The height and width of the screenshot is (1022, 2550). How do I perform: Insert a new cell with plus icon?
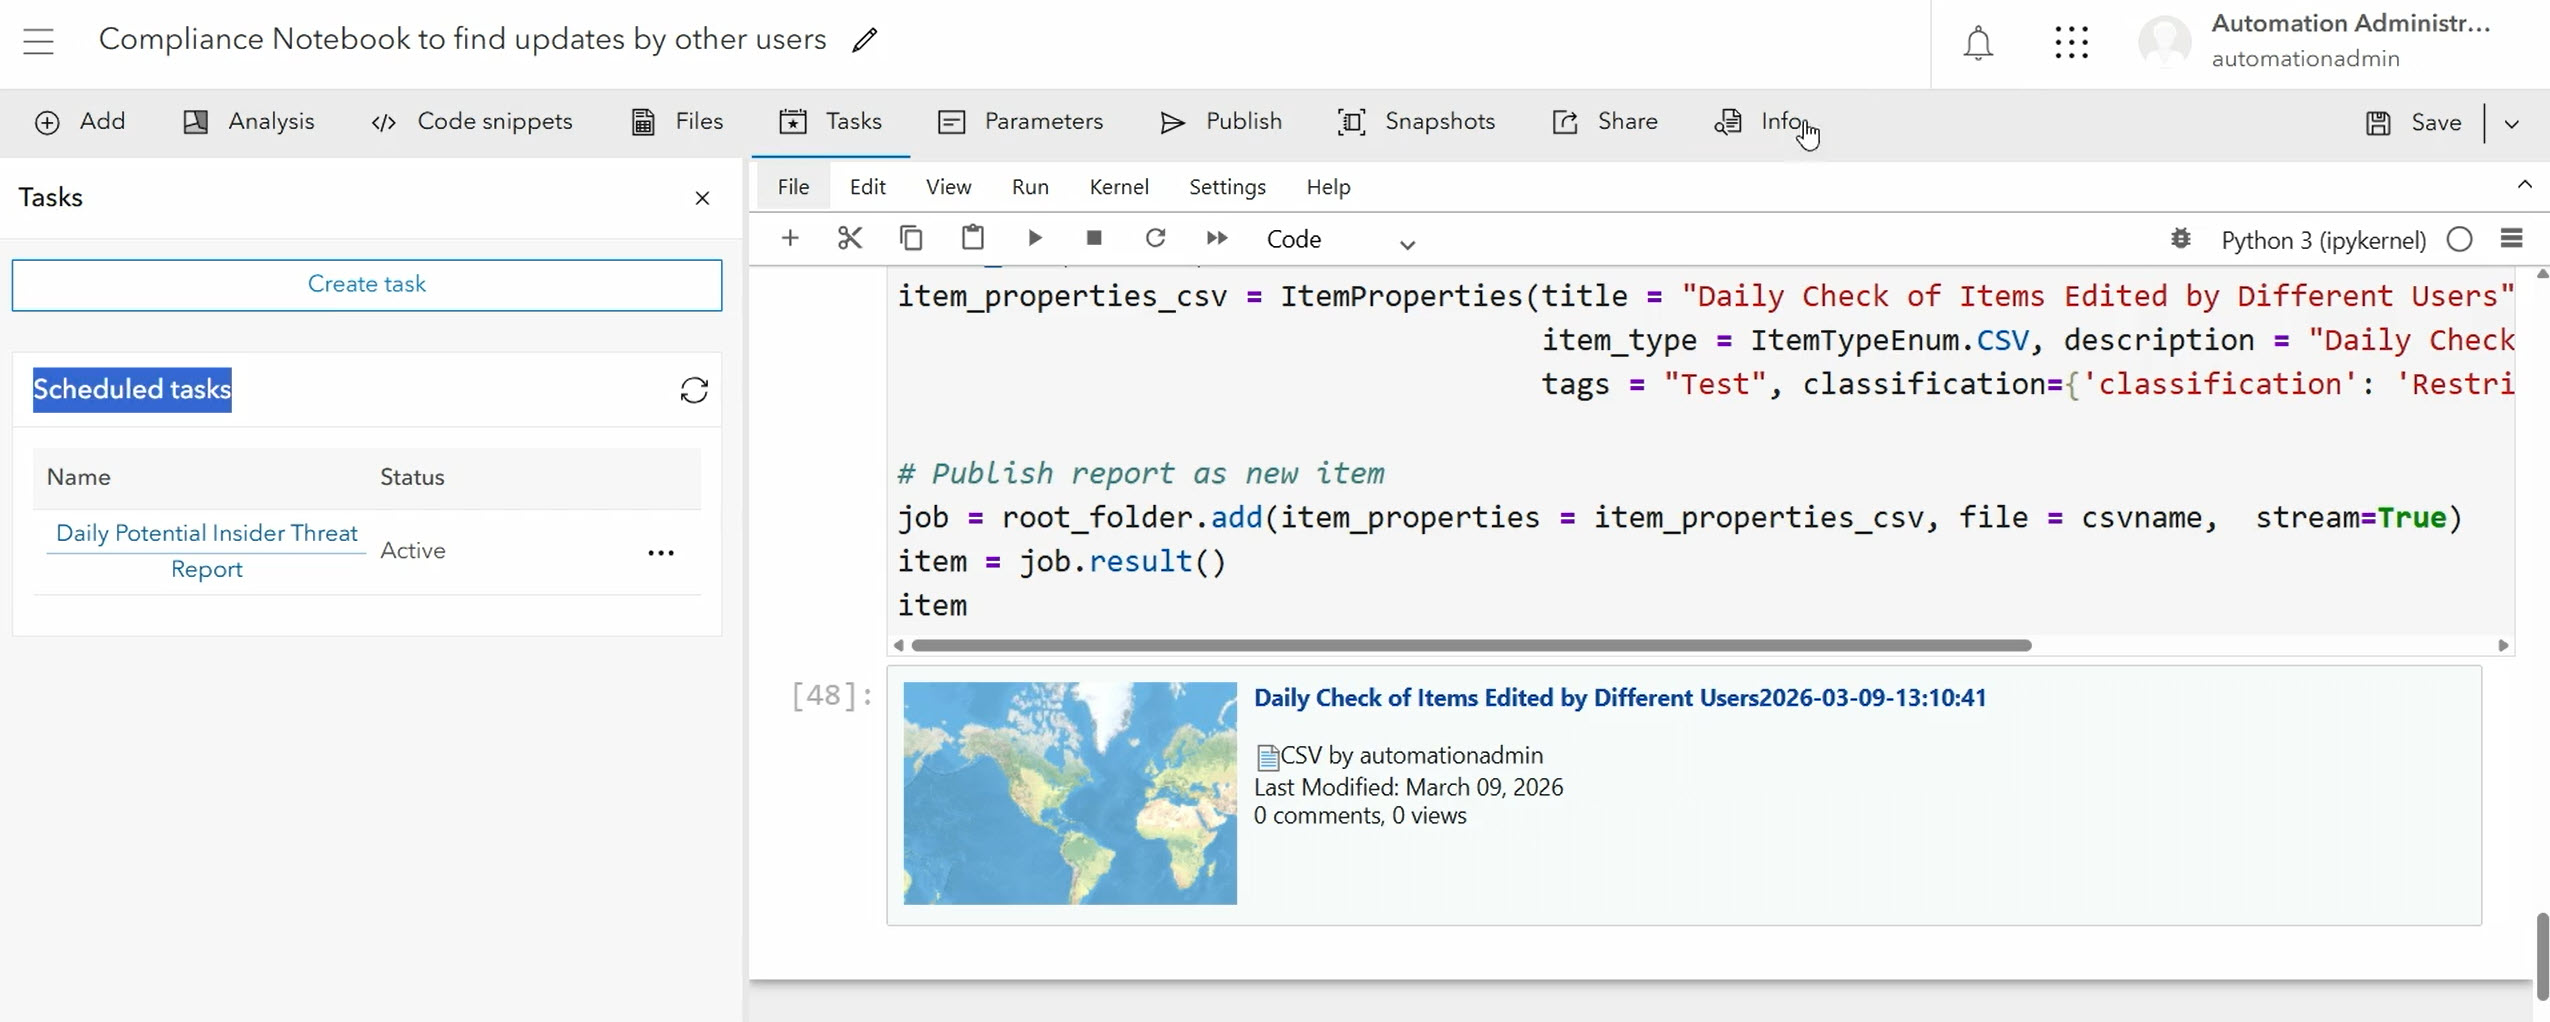790,238
